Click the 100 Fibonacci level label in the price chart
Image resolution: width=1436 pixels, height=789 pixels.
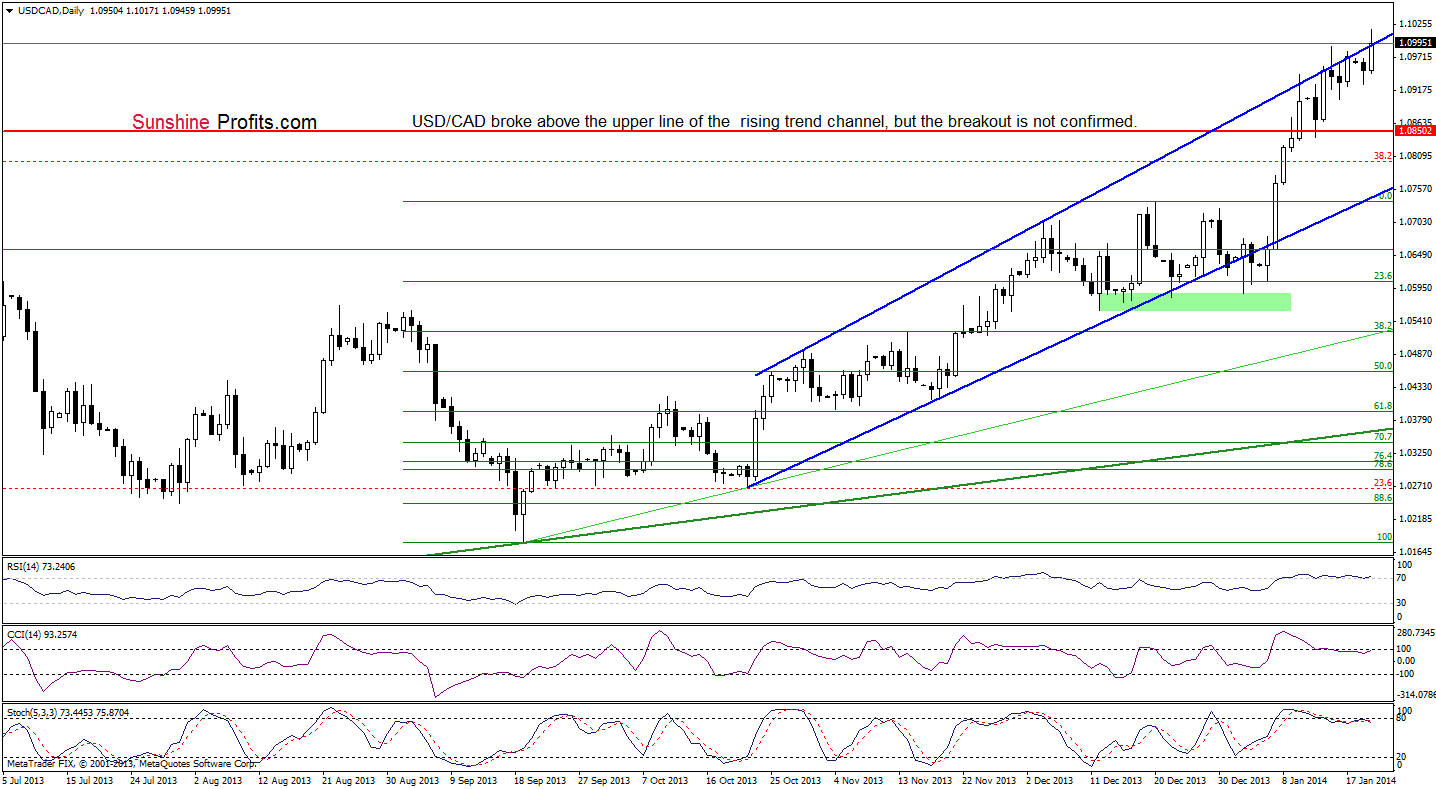click(x=1385, y=537)
